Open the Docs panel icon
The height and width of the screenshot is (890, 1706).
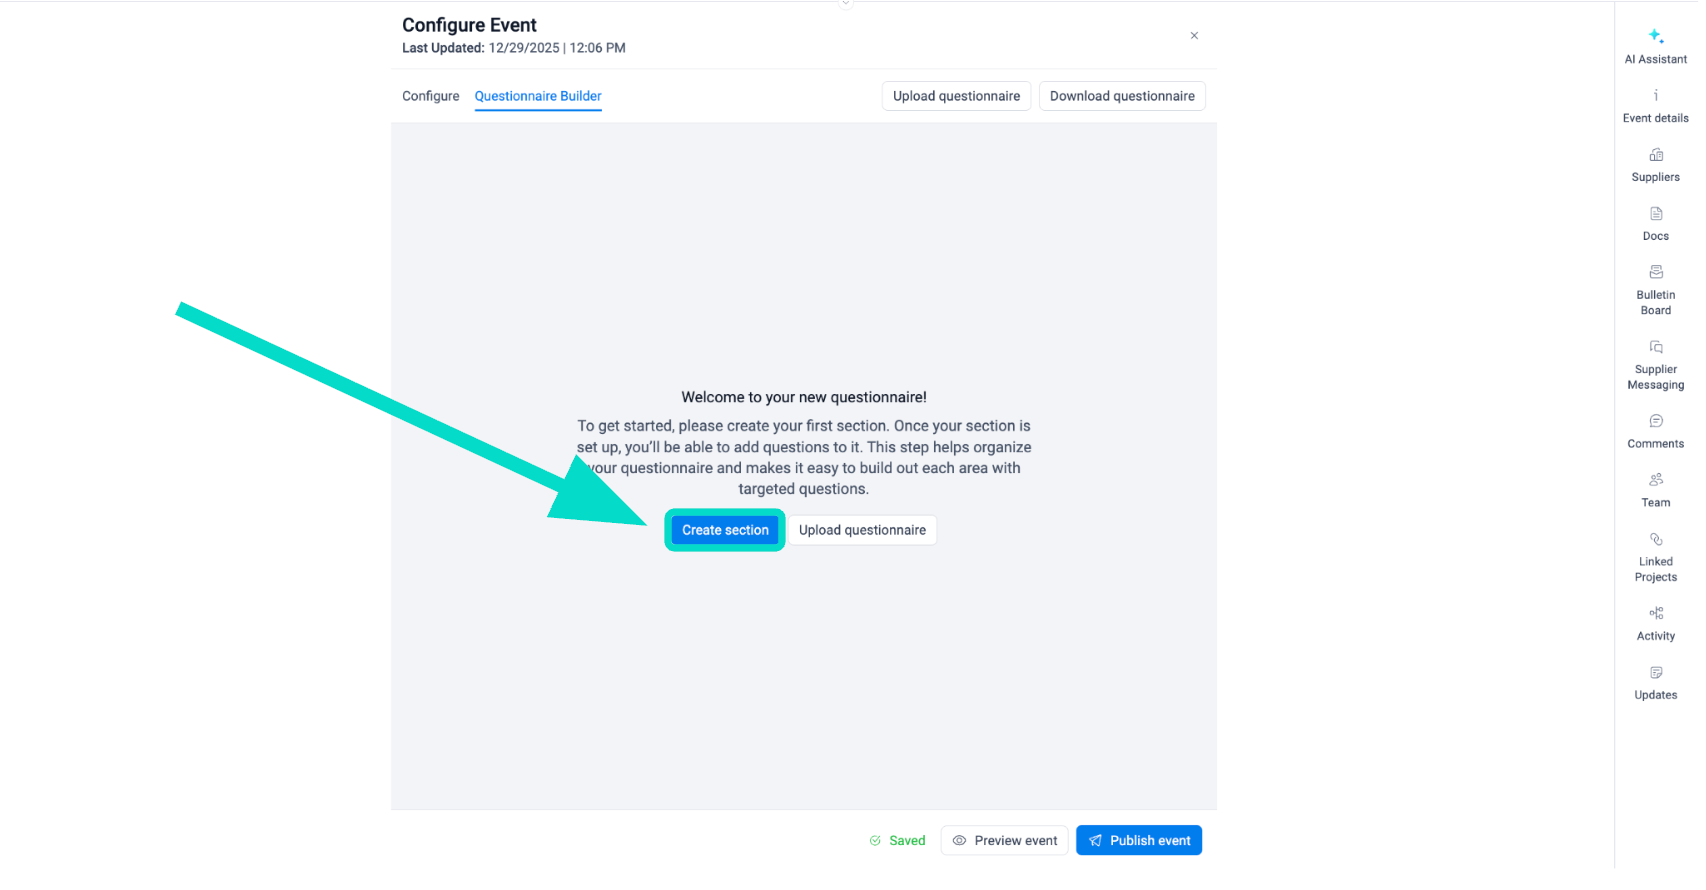point(1655,214)
